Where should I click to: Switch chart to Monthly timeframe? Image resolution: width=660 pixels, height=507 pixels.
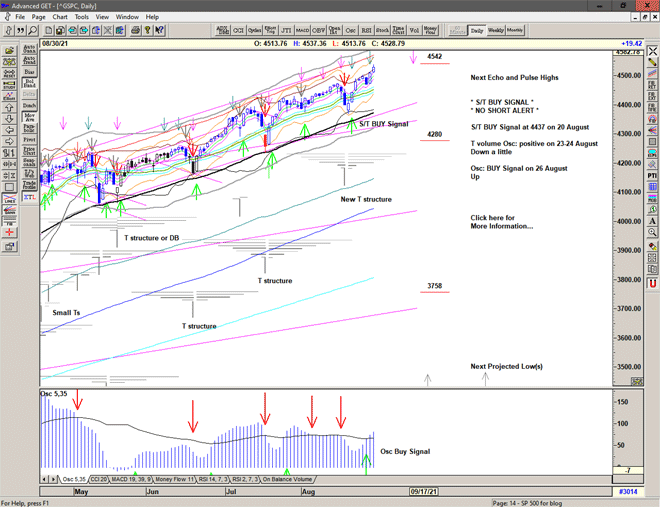pyautogui.click(x=515, y=30)
